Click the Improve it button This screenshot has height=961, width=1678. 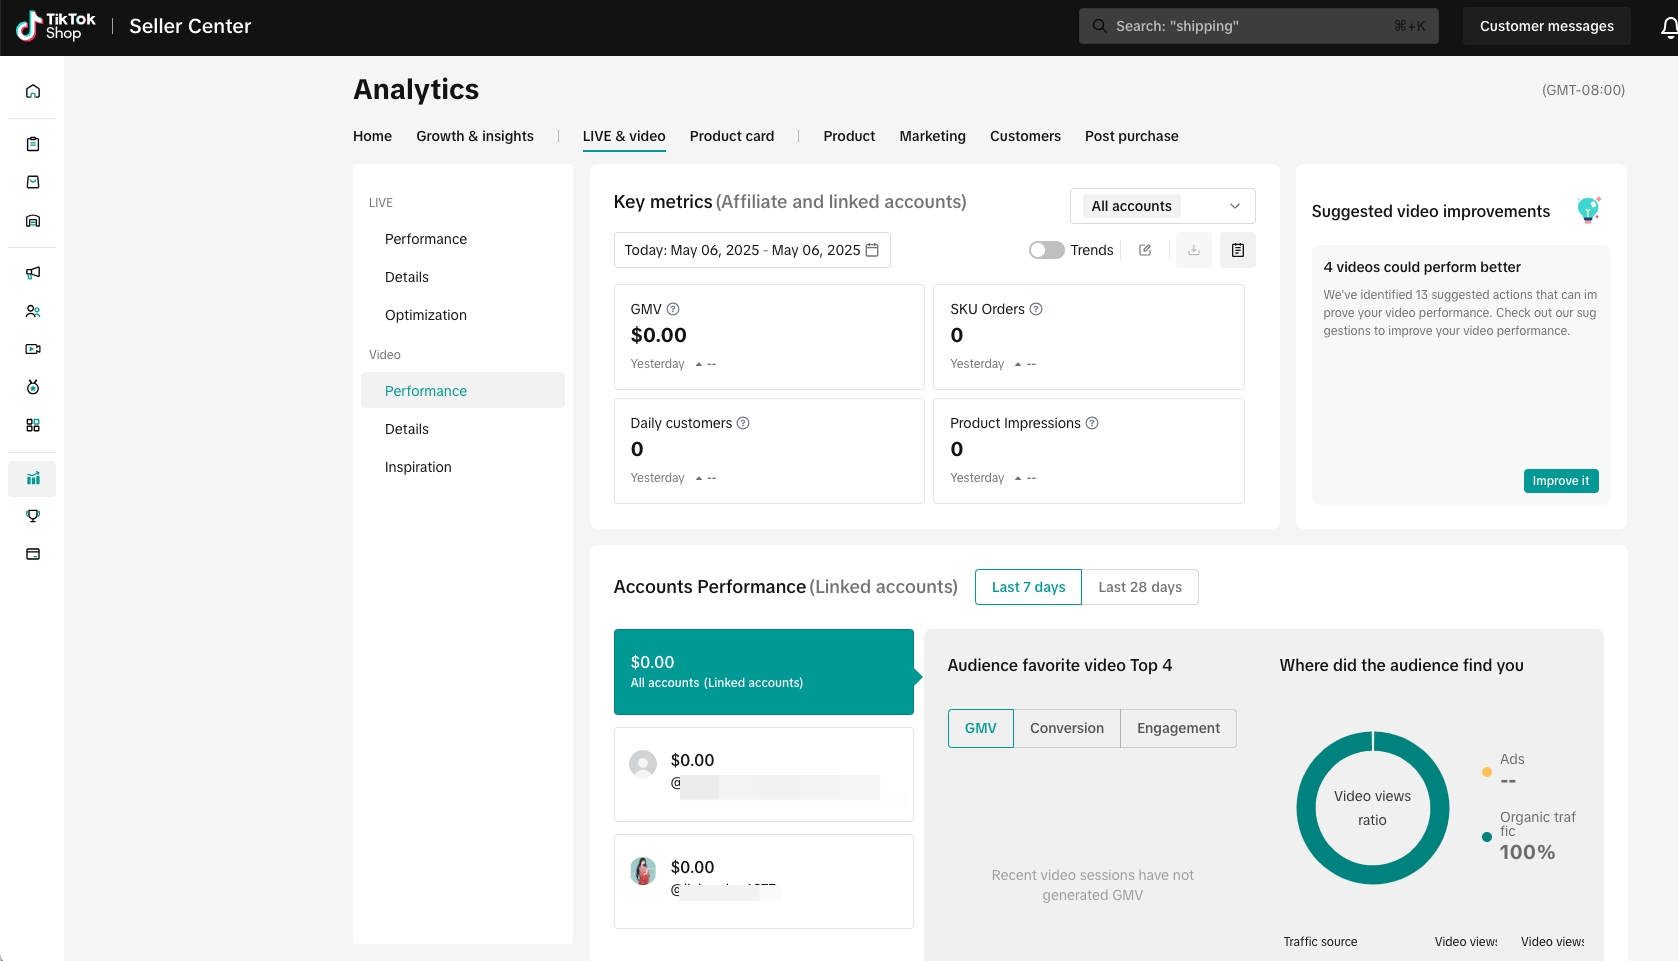[1560, 481]
